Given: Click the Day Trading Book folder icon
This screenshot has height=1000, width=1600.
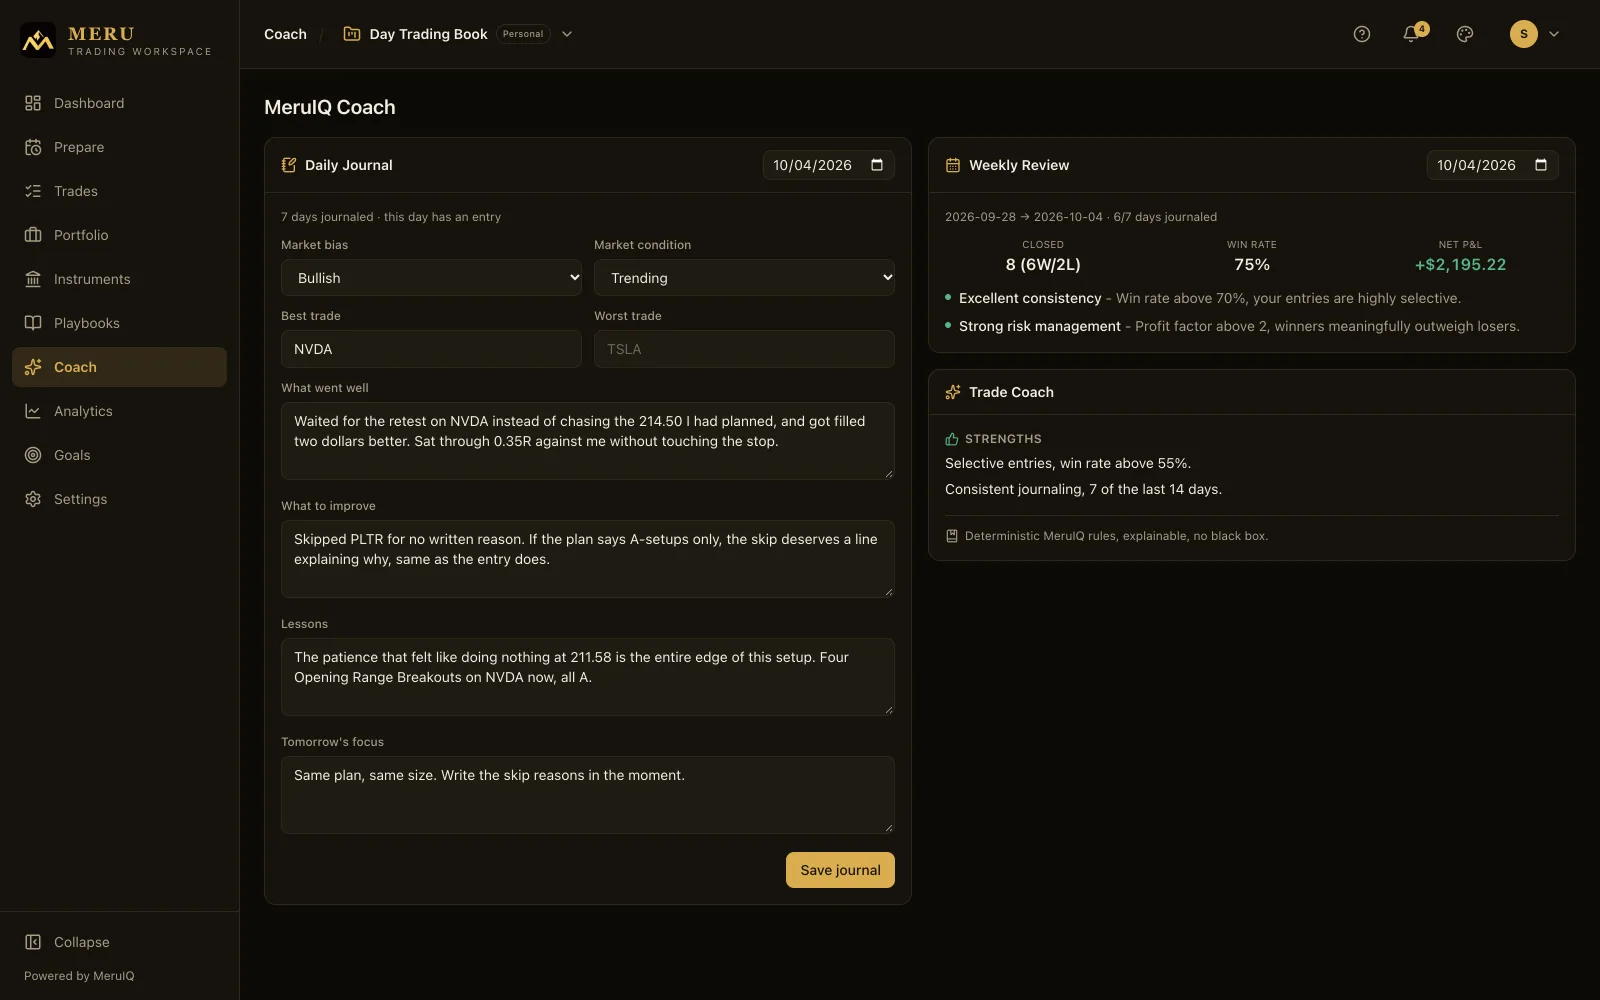Looking at the screenshot, I should click(x=352, y=34).
